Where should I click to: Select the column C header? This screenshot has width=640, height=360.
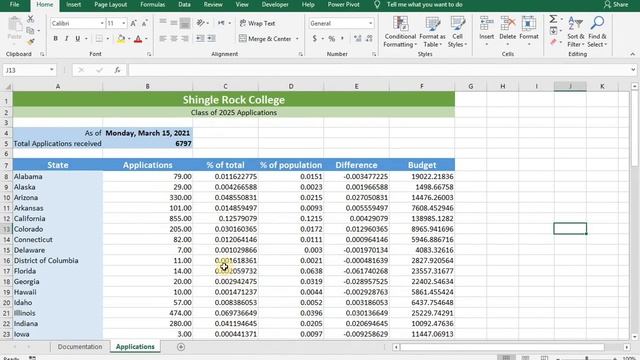[x=225, y=86]
